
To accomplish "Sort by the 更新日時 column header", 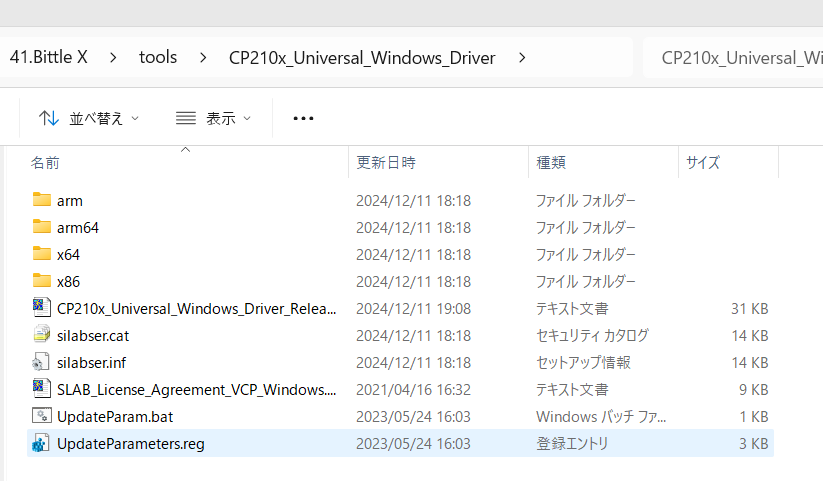I will [386, 163].
